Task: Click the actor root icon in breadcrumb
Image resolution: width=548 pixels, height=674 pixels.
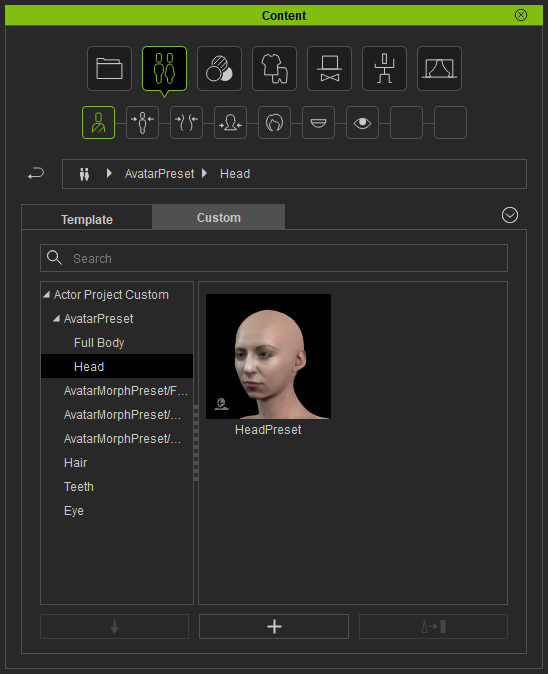Action: 84,174
